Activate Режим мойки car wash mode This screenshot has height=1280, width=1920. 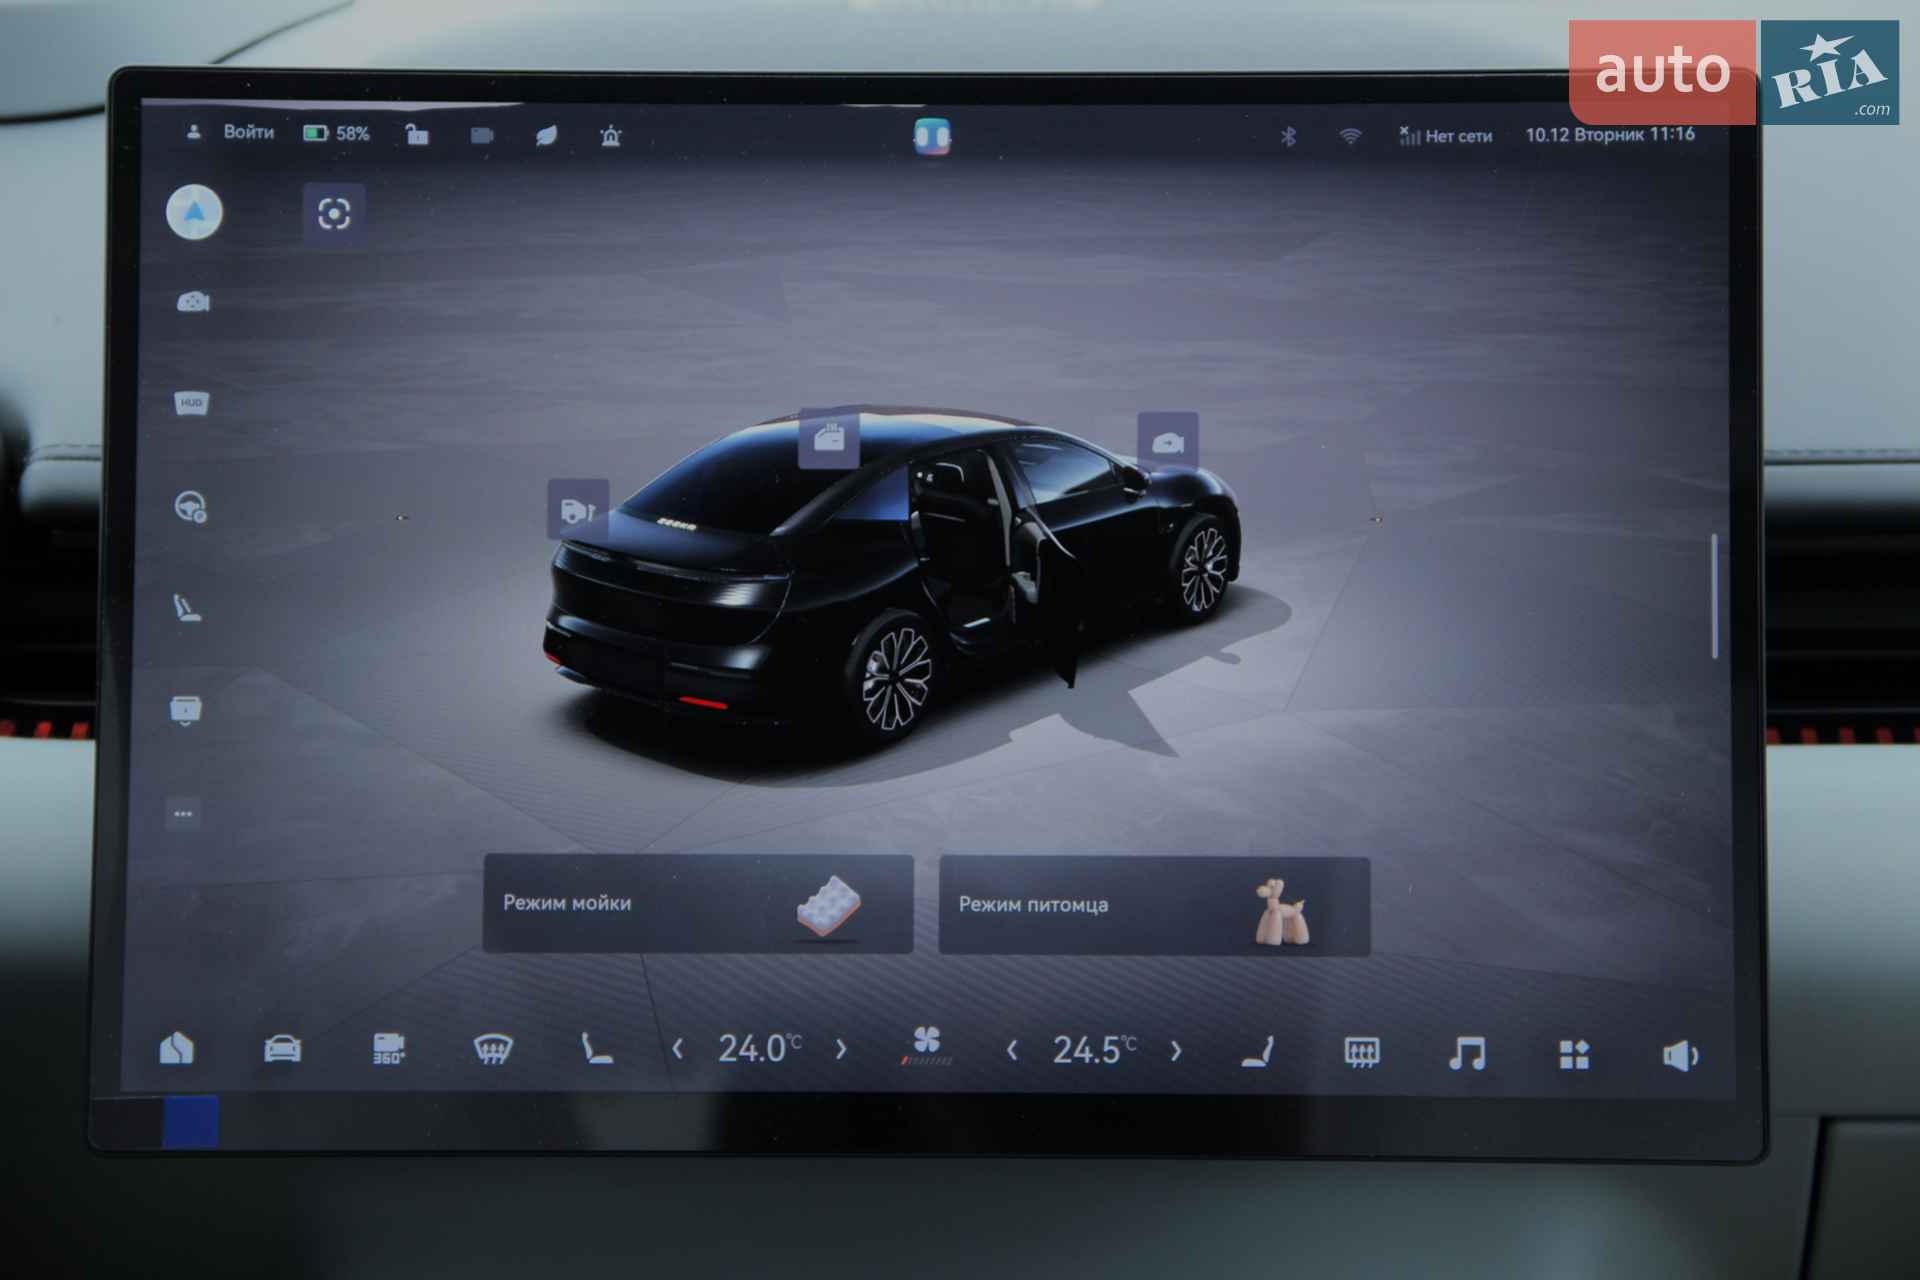pyautogui.click(x=698, y=903)
